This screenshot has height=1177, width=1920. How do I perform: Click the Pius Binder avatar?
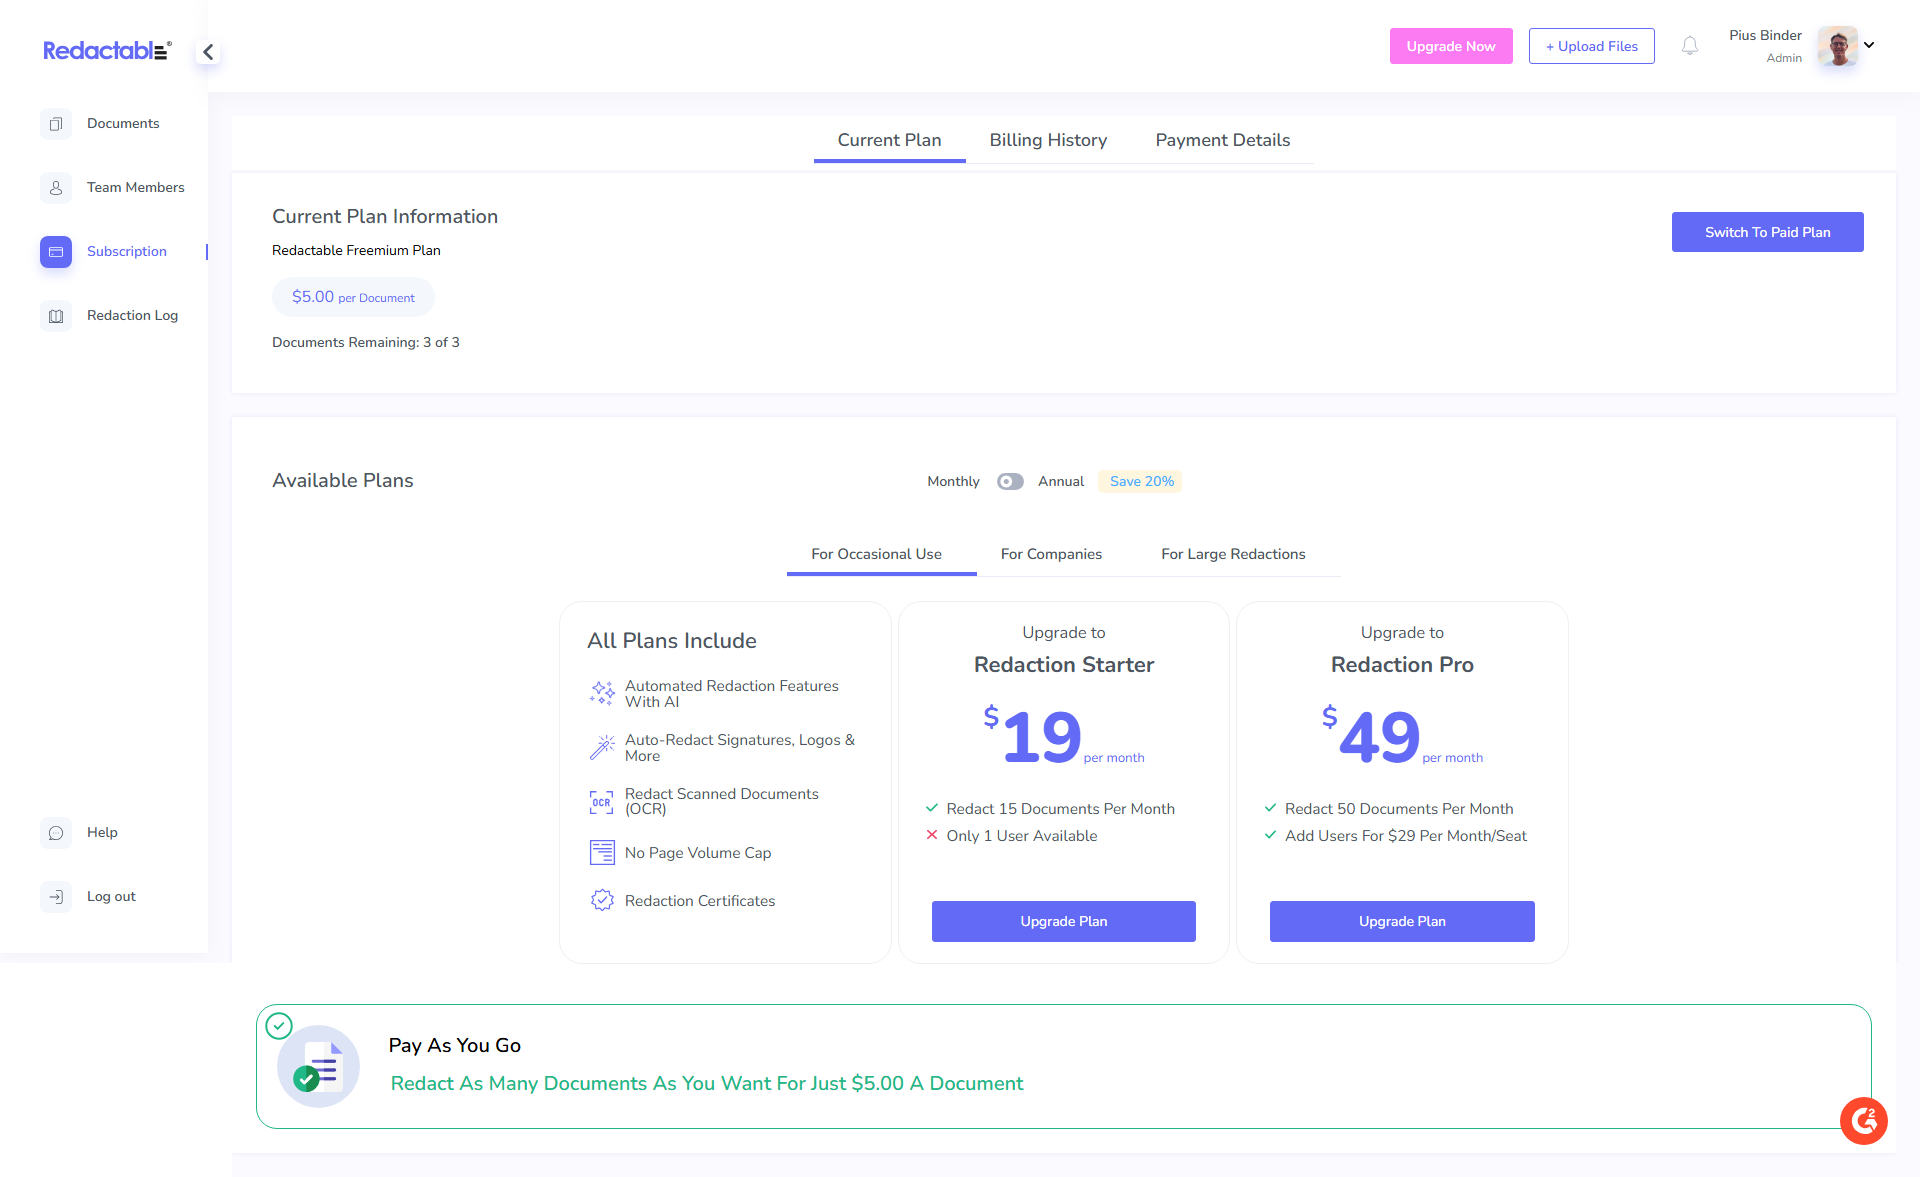point(1837,46)
